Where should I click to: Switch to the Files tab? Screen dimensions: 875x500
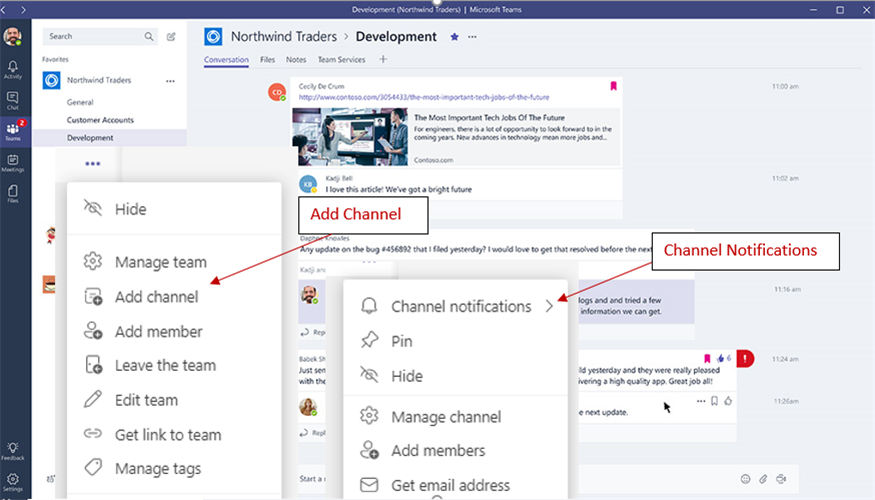pos(267,60)
